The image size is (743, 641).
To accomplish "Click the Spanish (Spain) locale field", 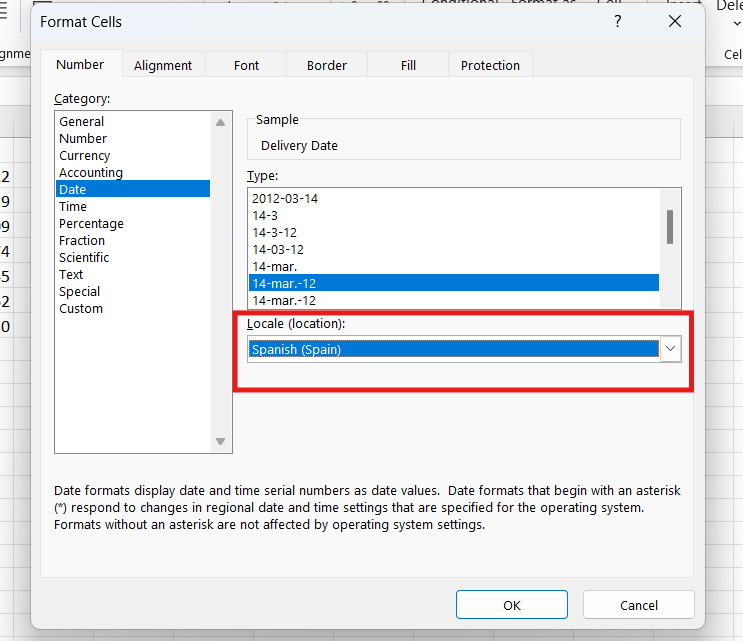I will [453, 349].
